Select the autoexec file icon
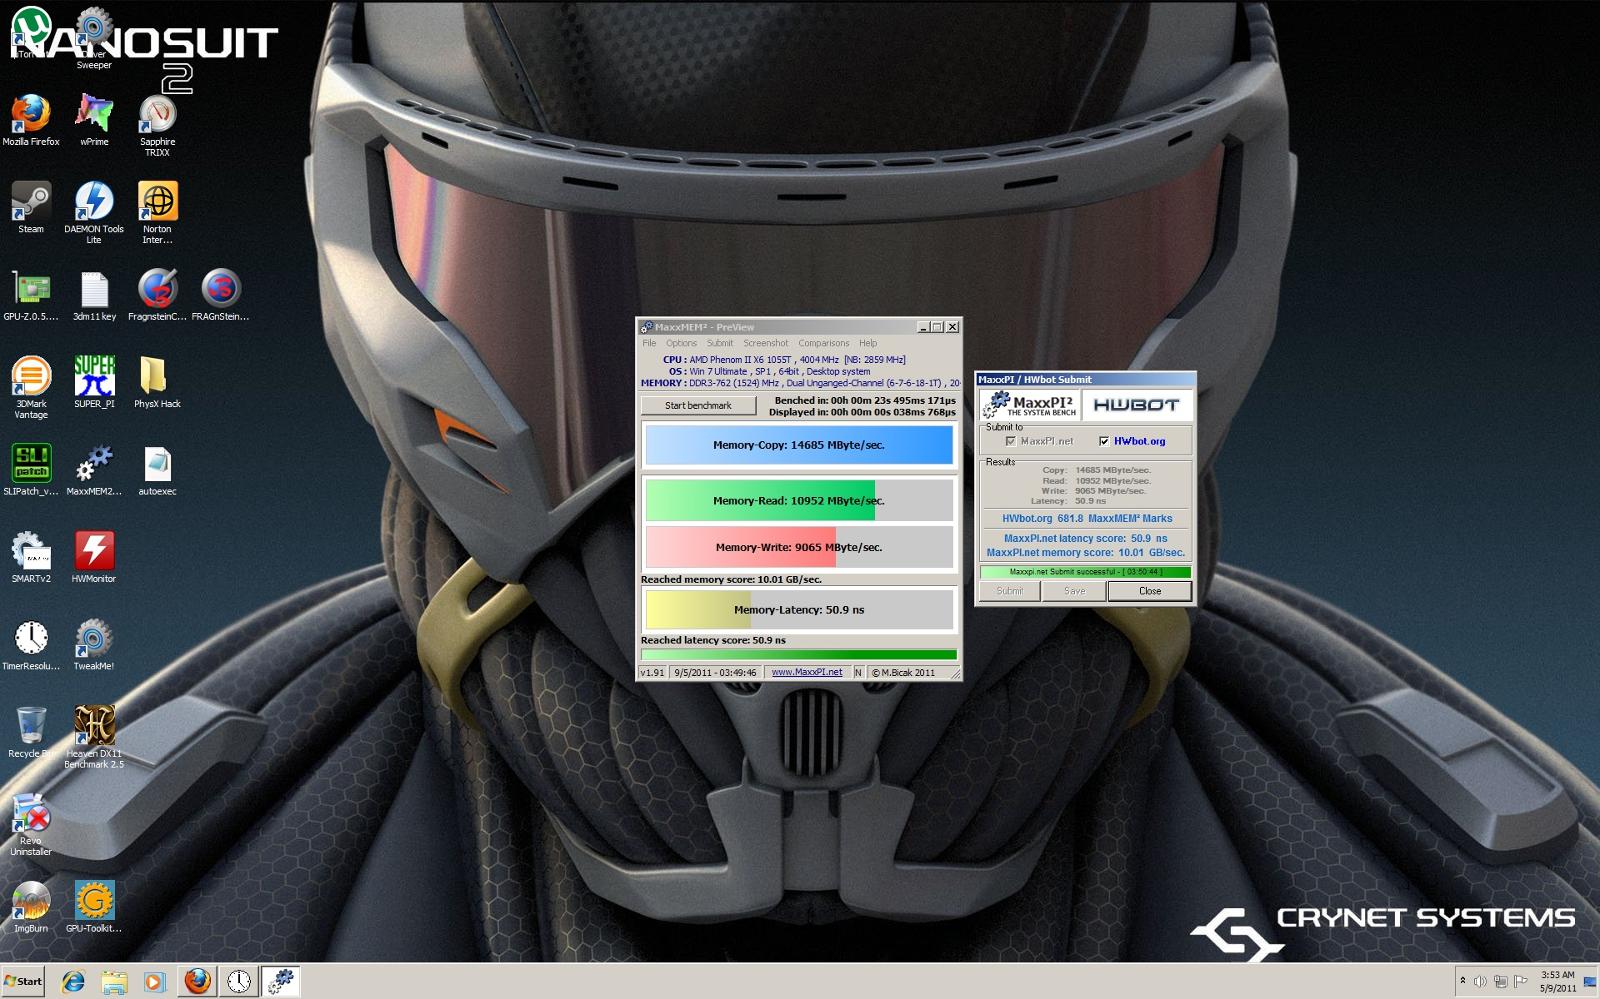1600x999 pixels. (x=157, y=469)
